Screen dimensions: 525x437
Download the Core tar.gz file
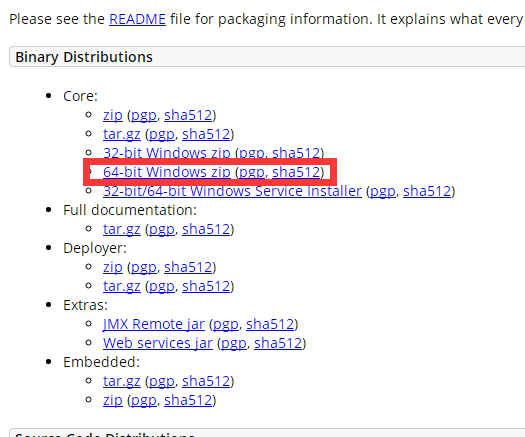[122, 134]
